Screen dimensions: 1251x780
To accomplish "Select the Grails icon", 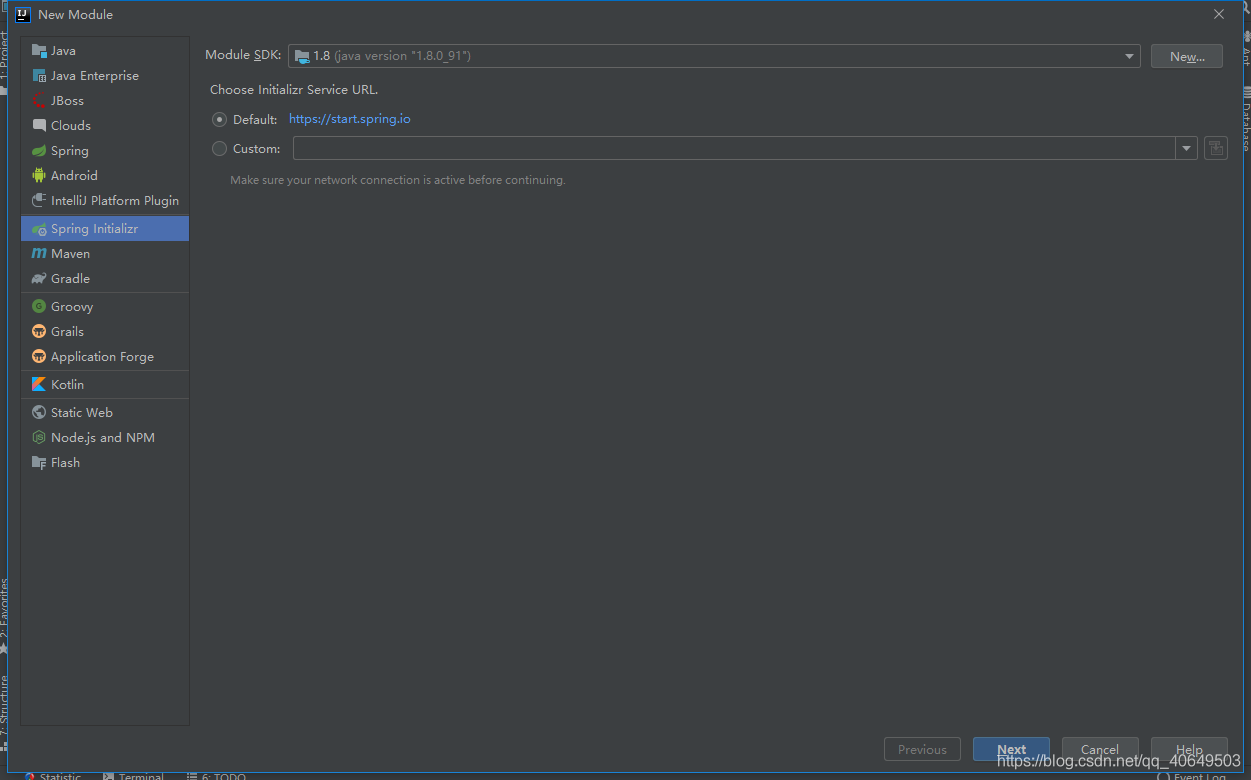I will [x=39, y=332].
